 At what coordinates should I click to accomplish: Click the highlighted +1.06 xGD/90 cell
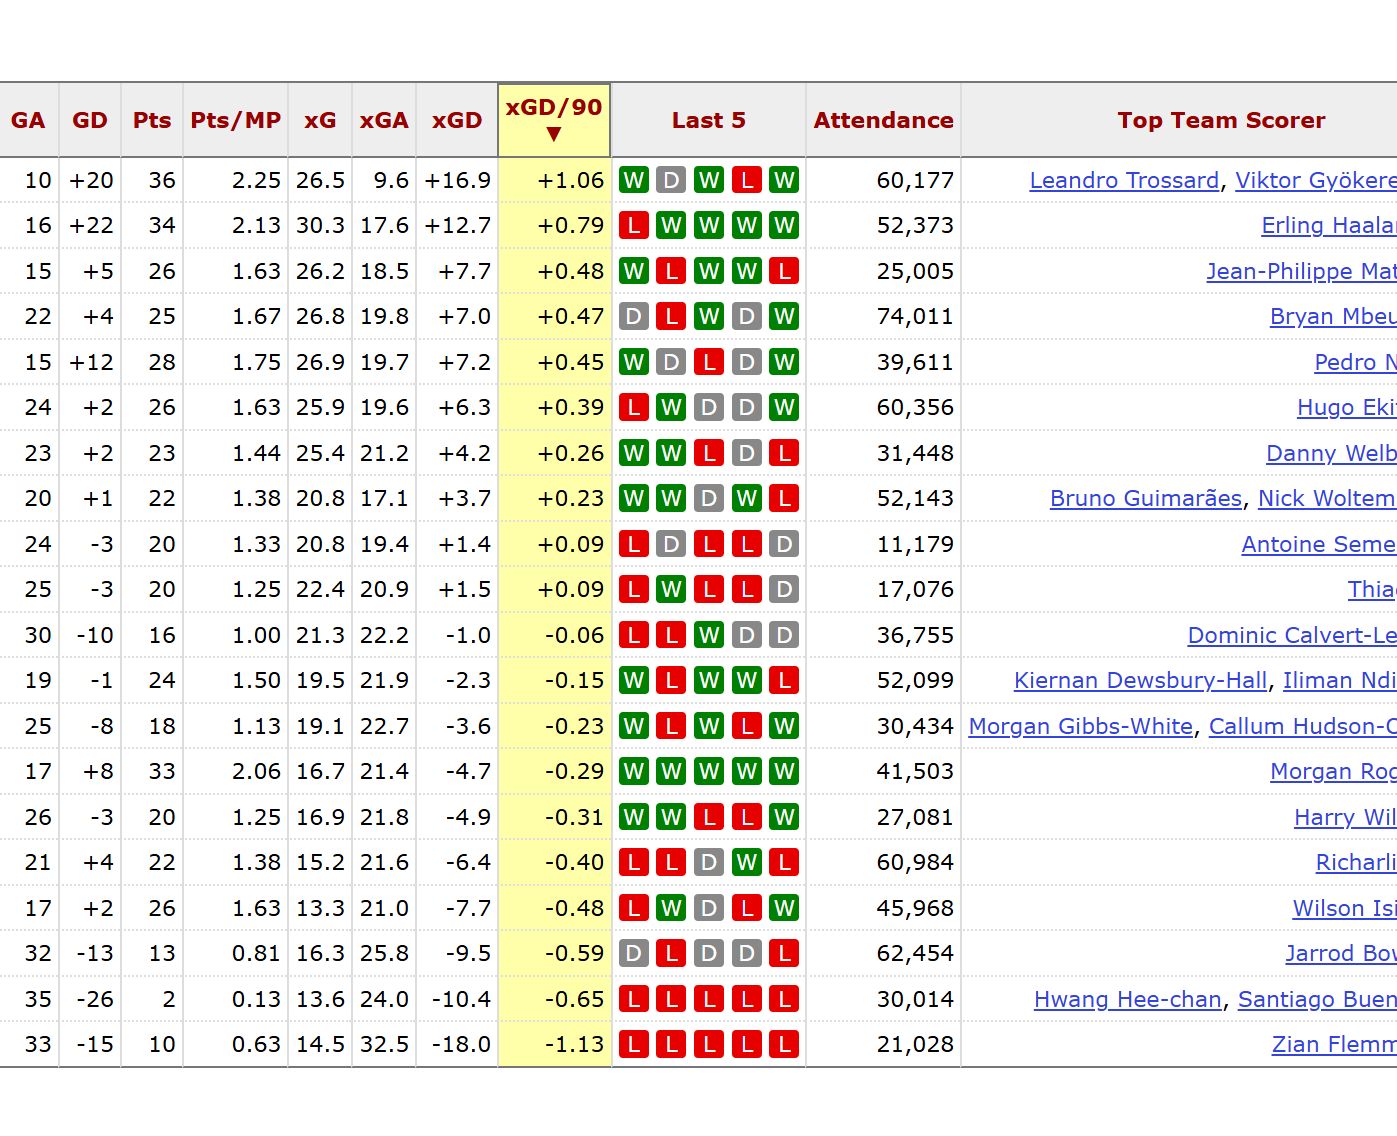[555, 181]
